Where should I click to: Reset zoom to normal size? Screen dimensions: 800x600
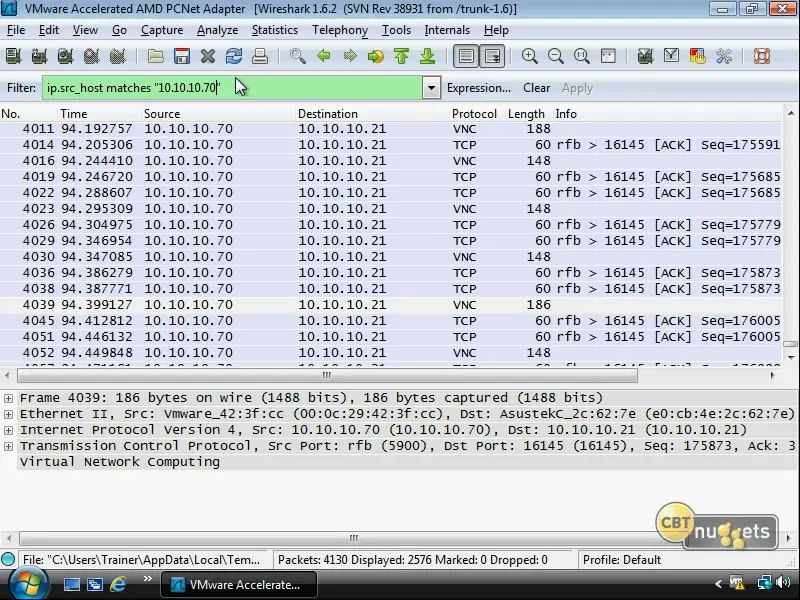(582, 56)
